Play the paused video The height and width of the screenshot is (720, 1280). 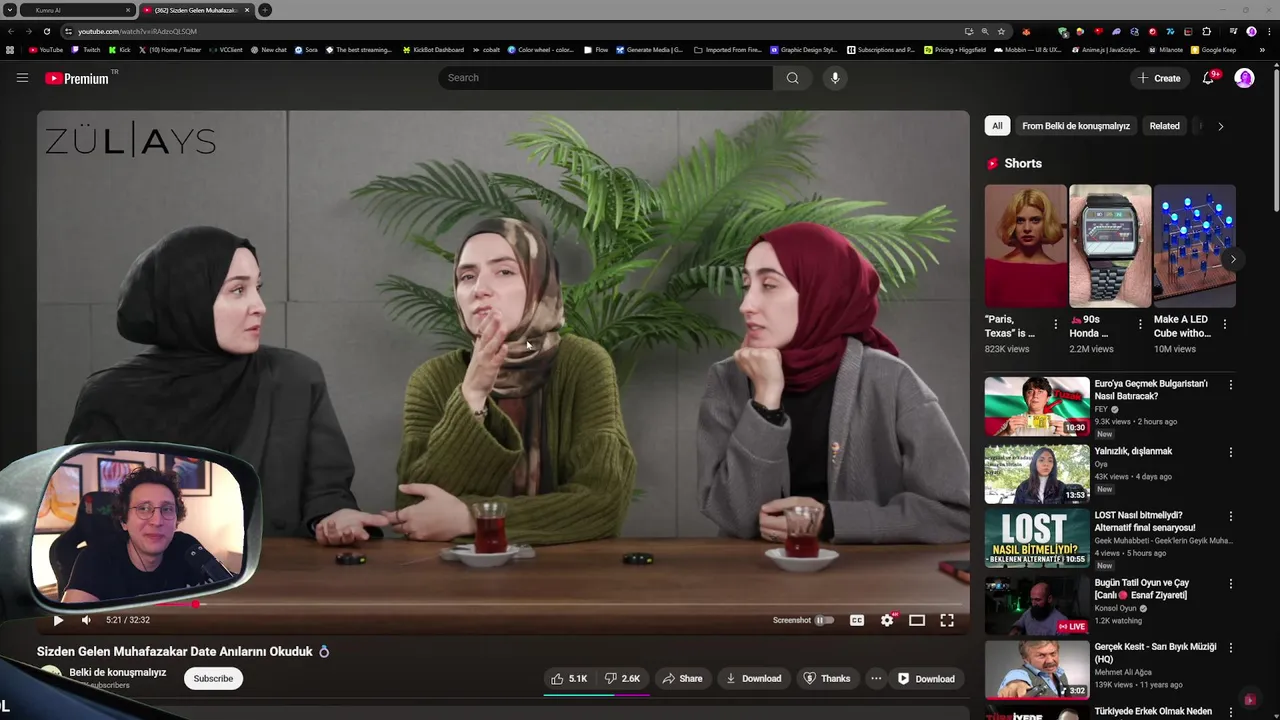58,620
